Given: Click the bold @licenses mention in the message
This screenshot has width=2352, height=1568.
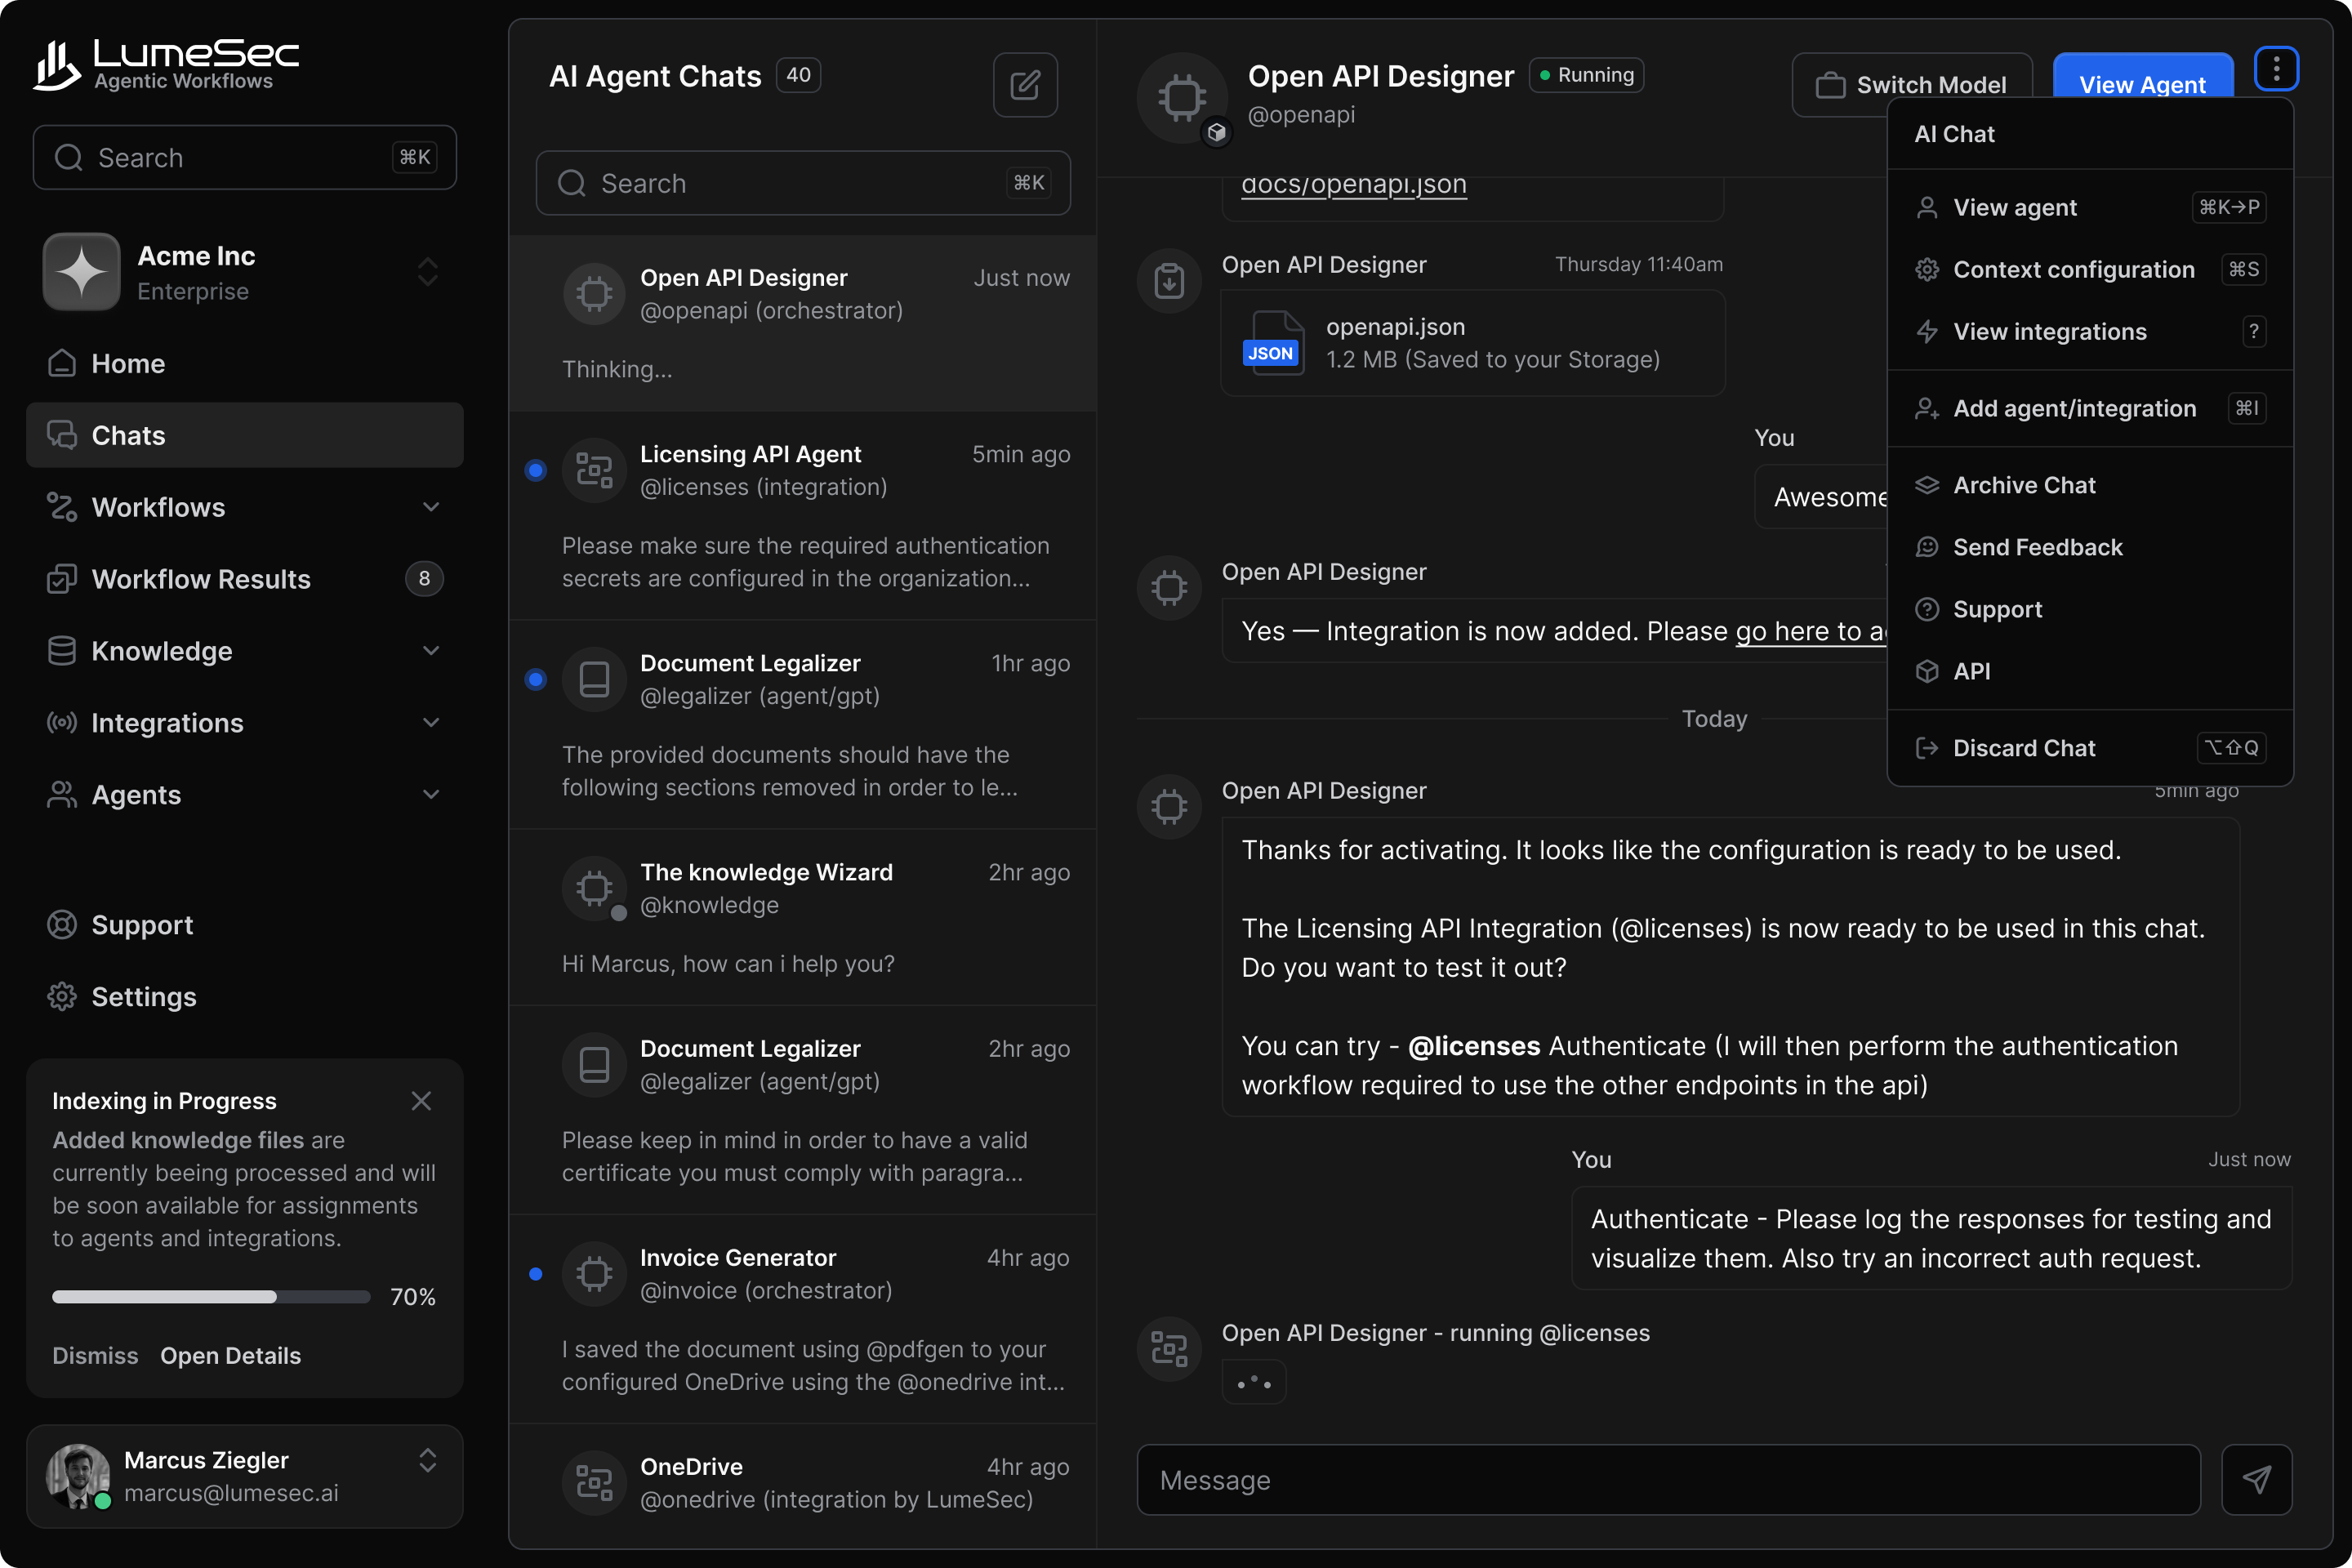Looking at the screenshot, I should click(x=1474, y=1046).
